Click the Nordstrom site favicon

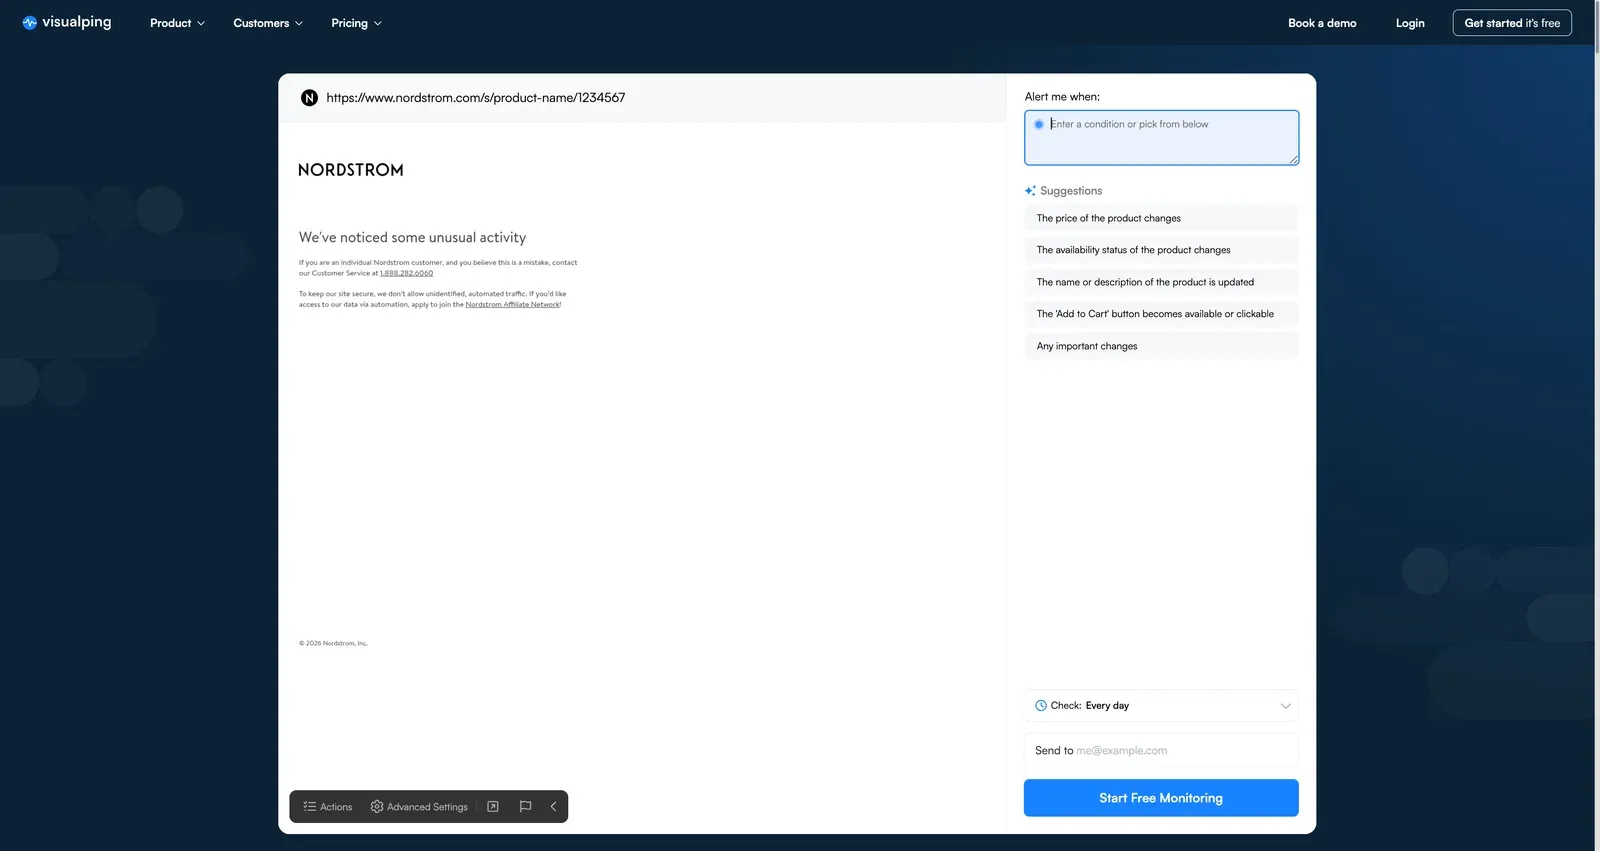pos(309,98)
